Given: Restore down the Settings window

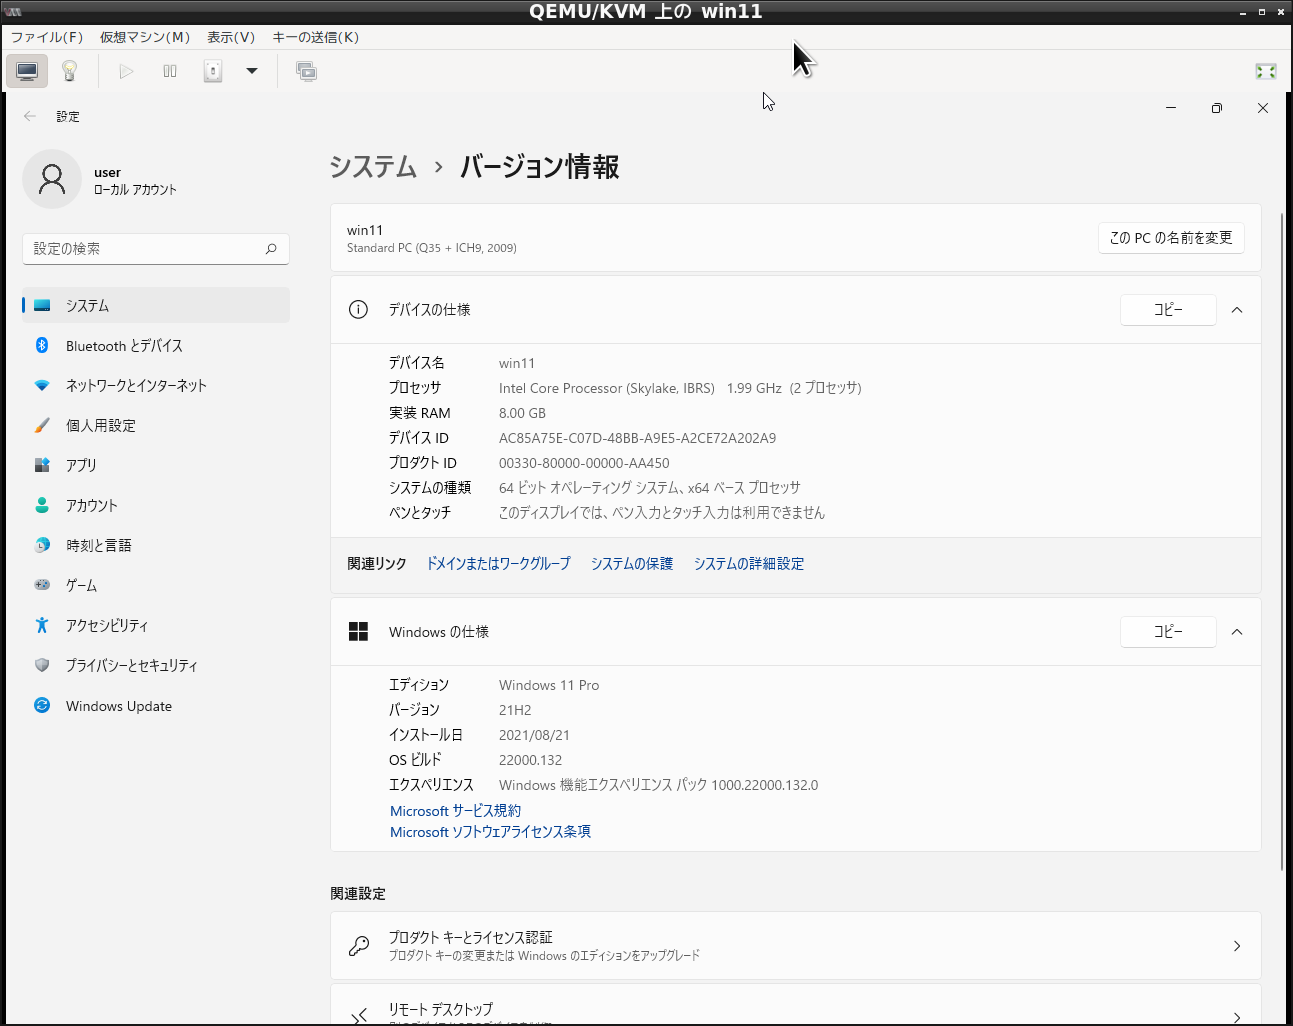Looking at the screenshot, I should tap(1216, 108).
